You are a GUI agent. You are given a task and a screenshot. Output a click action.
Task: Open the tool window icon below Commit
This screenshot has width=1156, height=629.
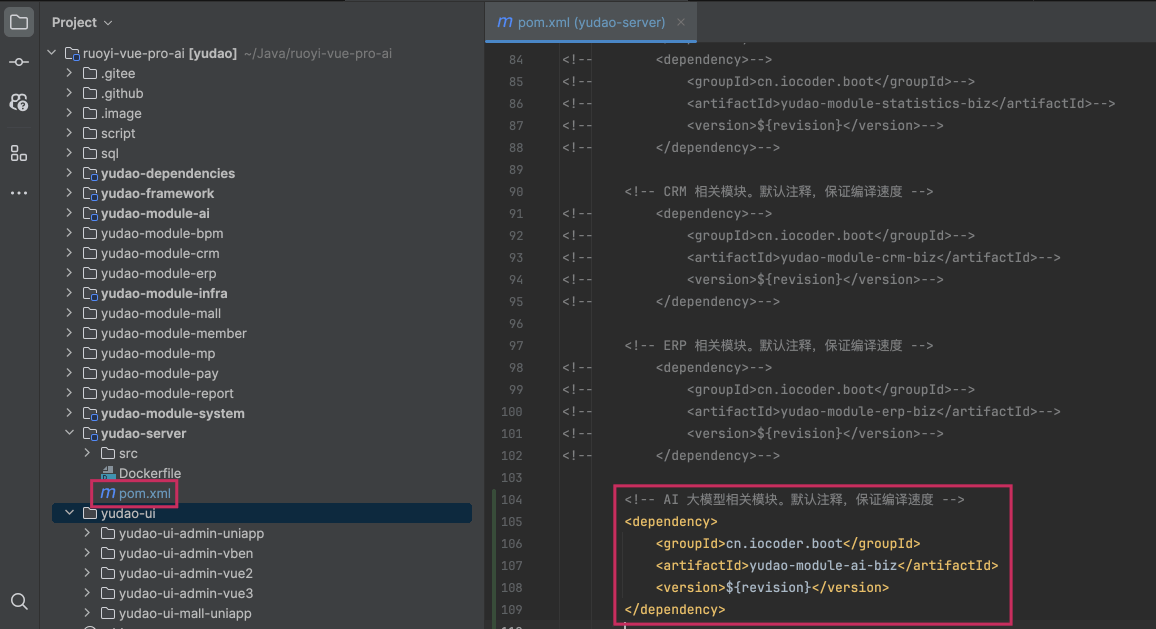[19, 102]
